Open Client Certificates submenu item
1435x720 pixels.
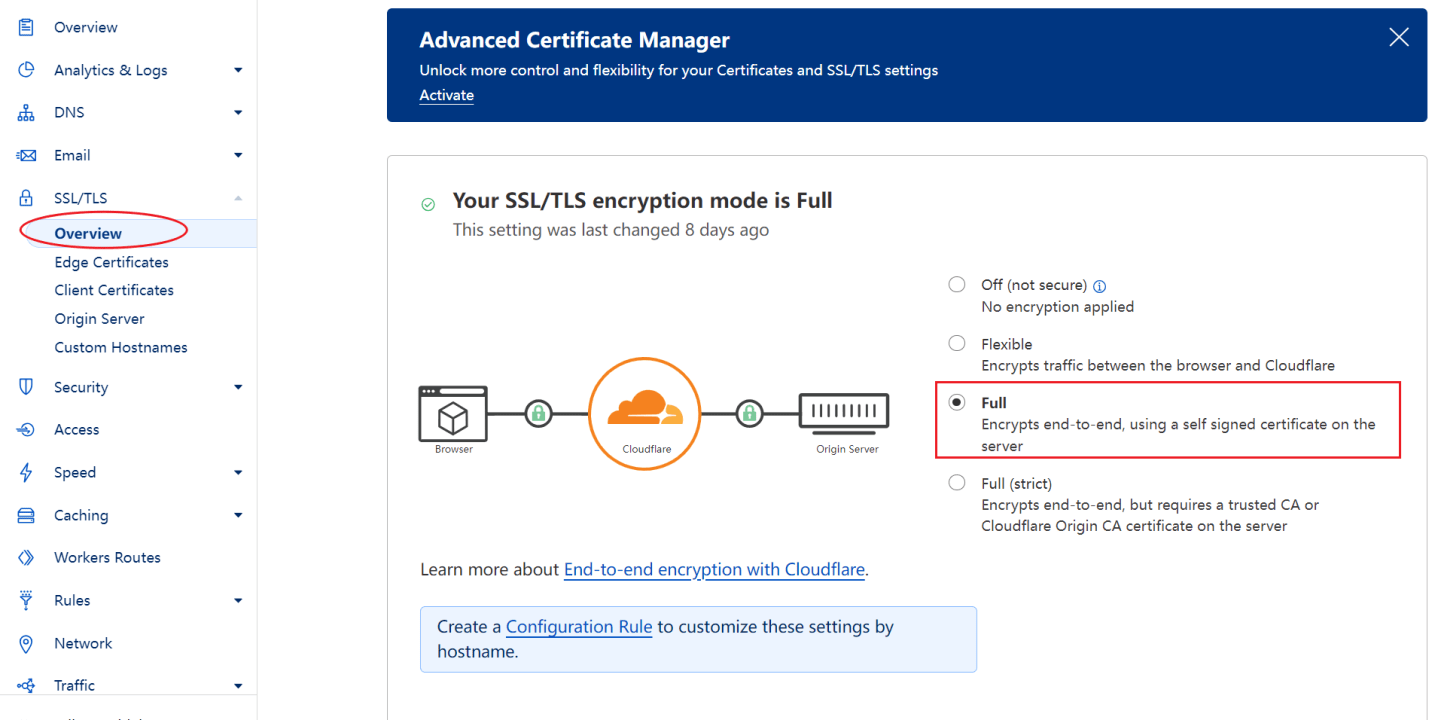(114, 290)
